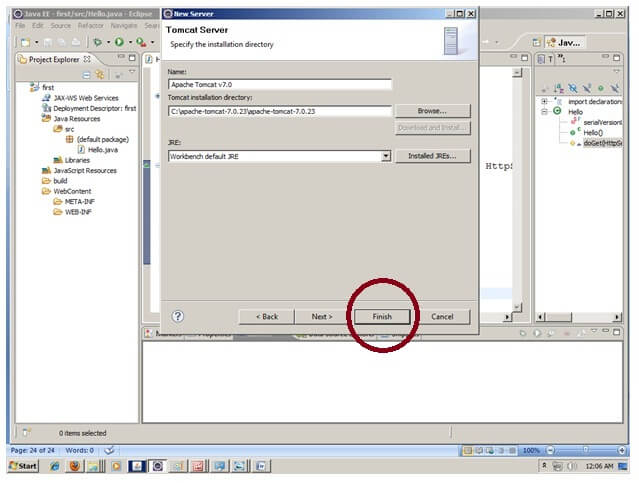Open the Project Explorer view menu triangle
Image resolution: width=639 pixels, height=483 pixels.
pos(132,72)
